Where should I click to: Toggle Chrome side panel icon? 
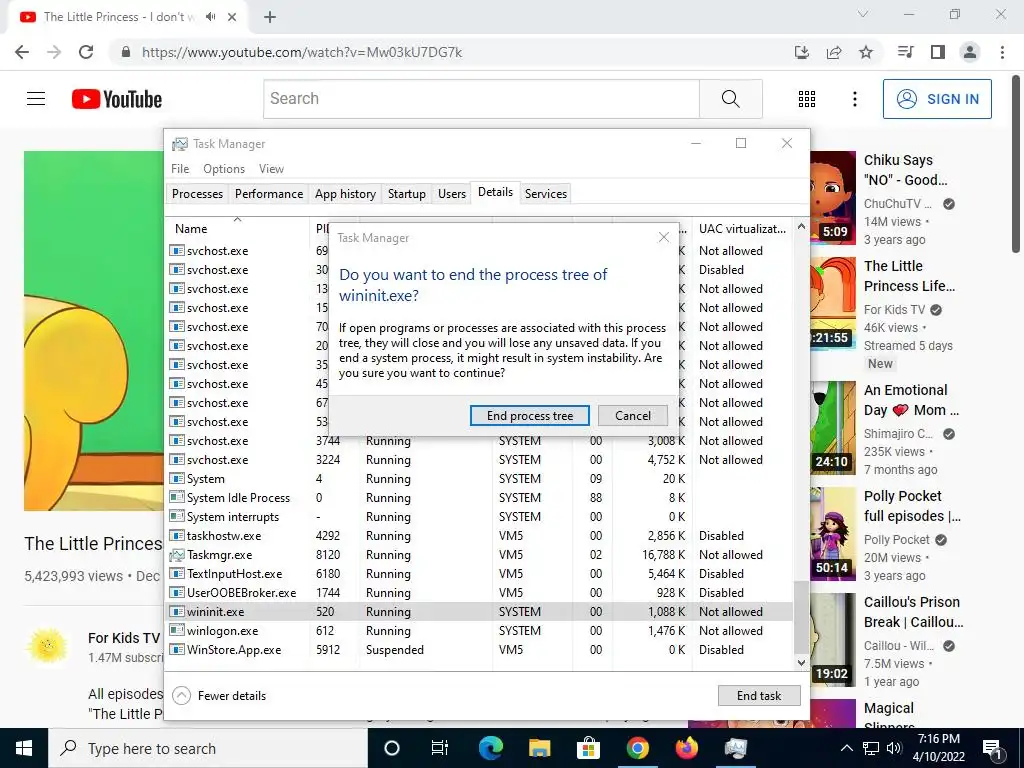938,52
